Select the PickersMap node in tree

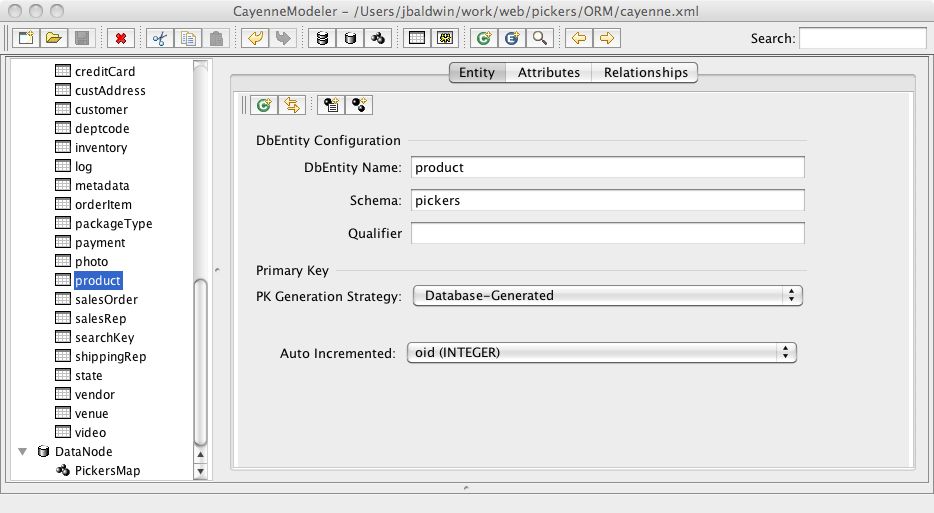(107, 471)
